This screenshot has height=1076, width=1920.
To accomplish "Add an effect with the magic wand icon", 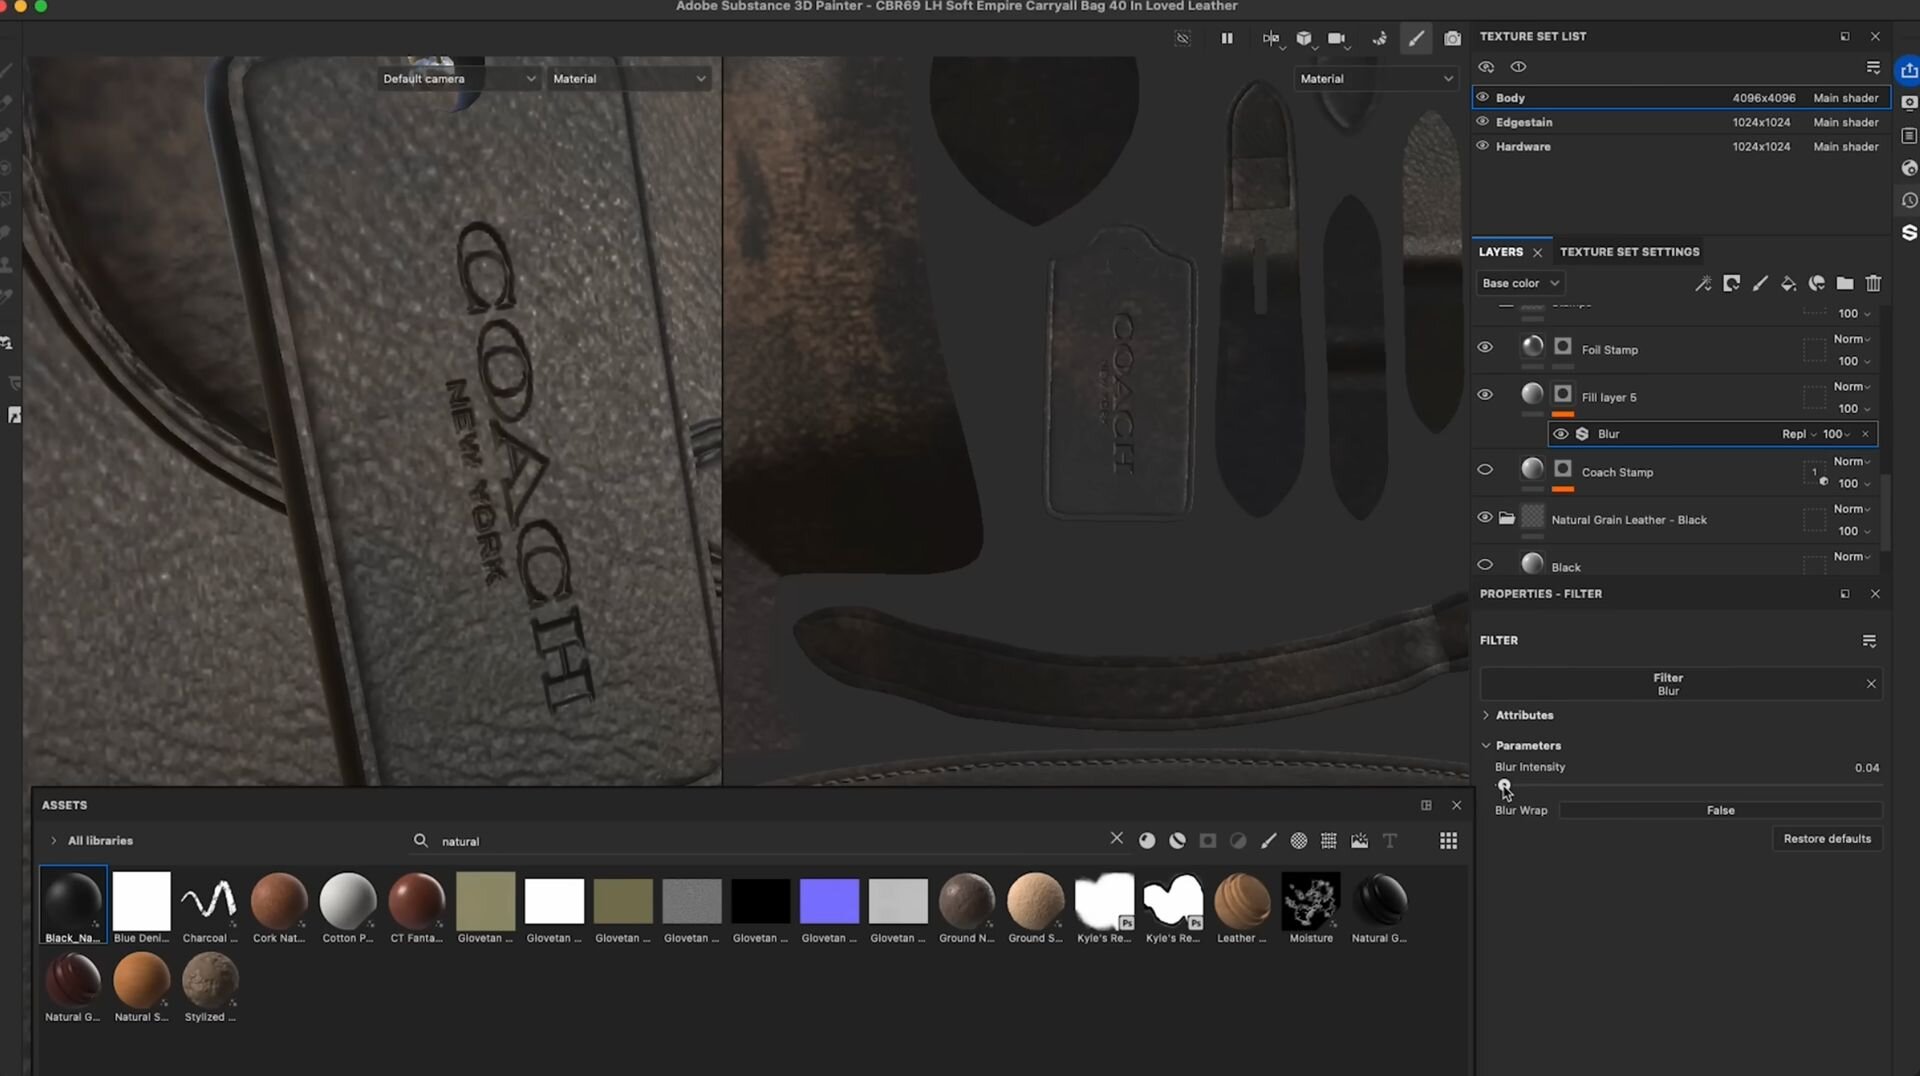I will pos(1703,284).
